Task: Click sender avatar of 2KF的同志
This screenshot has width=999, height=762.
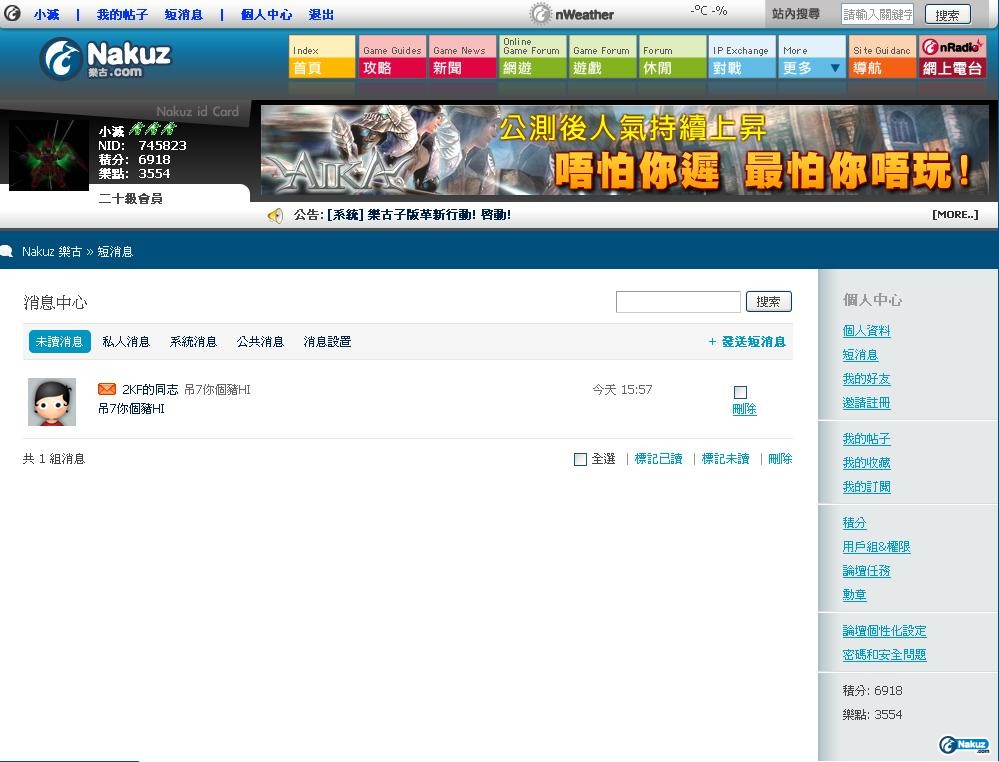Action: tap(52, 402)
